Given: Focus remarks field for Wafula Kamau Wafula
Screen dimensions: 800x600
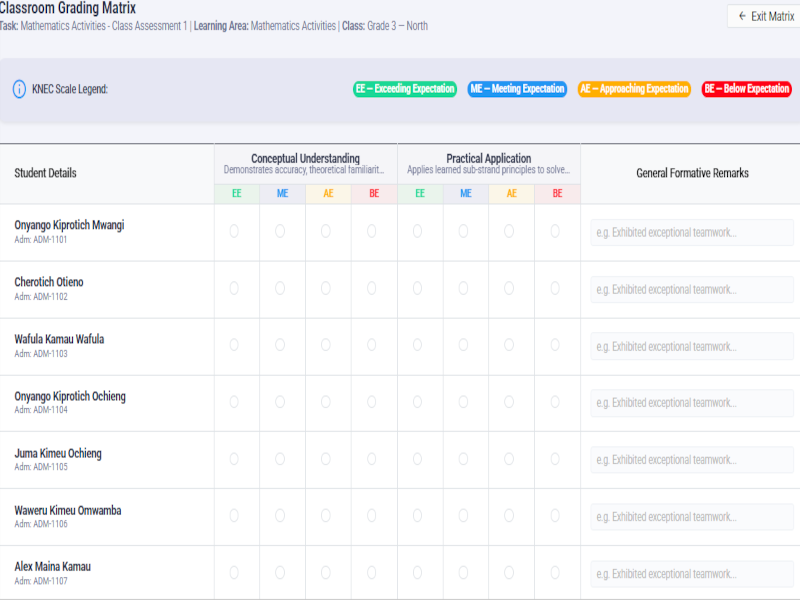Looking at the screenshot, I should [692, 347].
